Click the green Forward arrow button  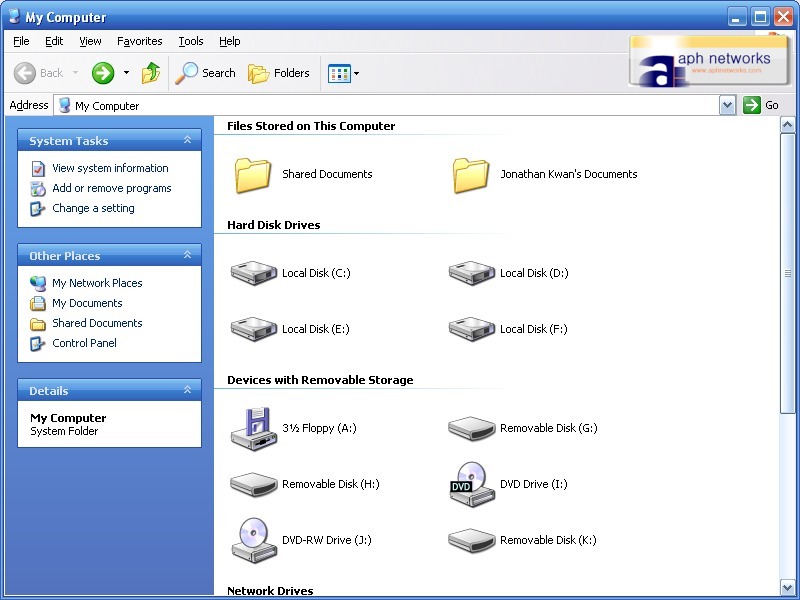click(103, 73)
